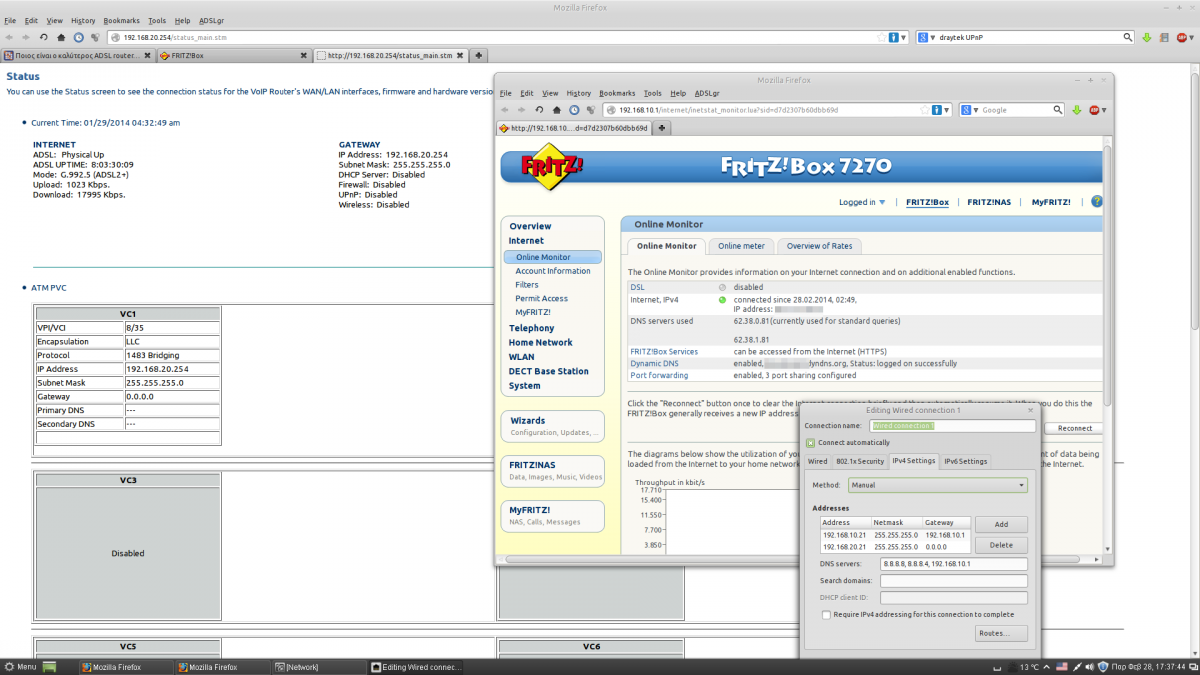
Task: Open URL bar dropdown arrow in front Firefox
Action: point(947,109)
